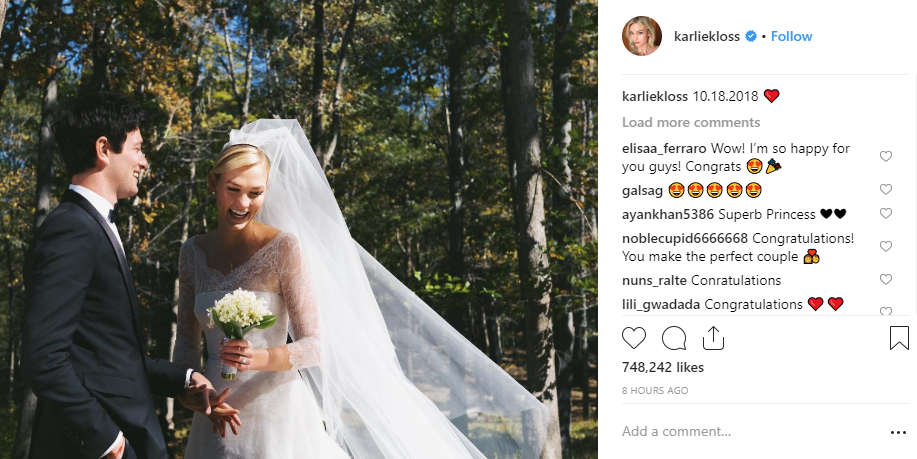
Task: Open lili_gwadada's profile link
Action: [x=661, y=304]
